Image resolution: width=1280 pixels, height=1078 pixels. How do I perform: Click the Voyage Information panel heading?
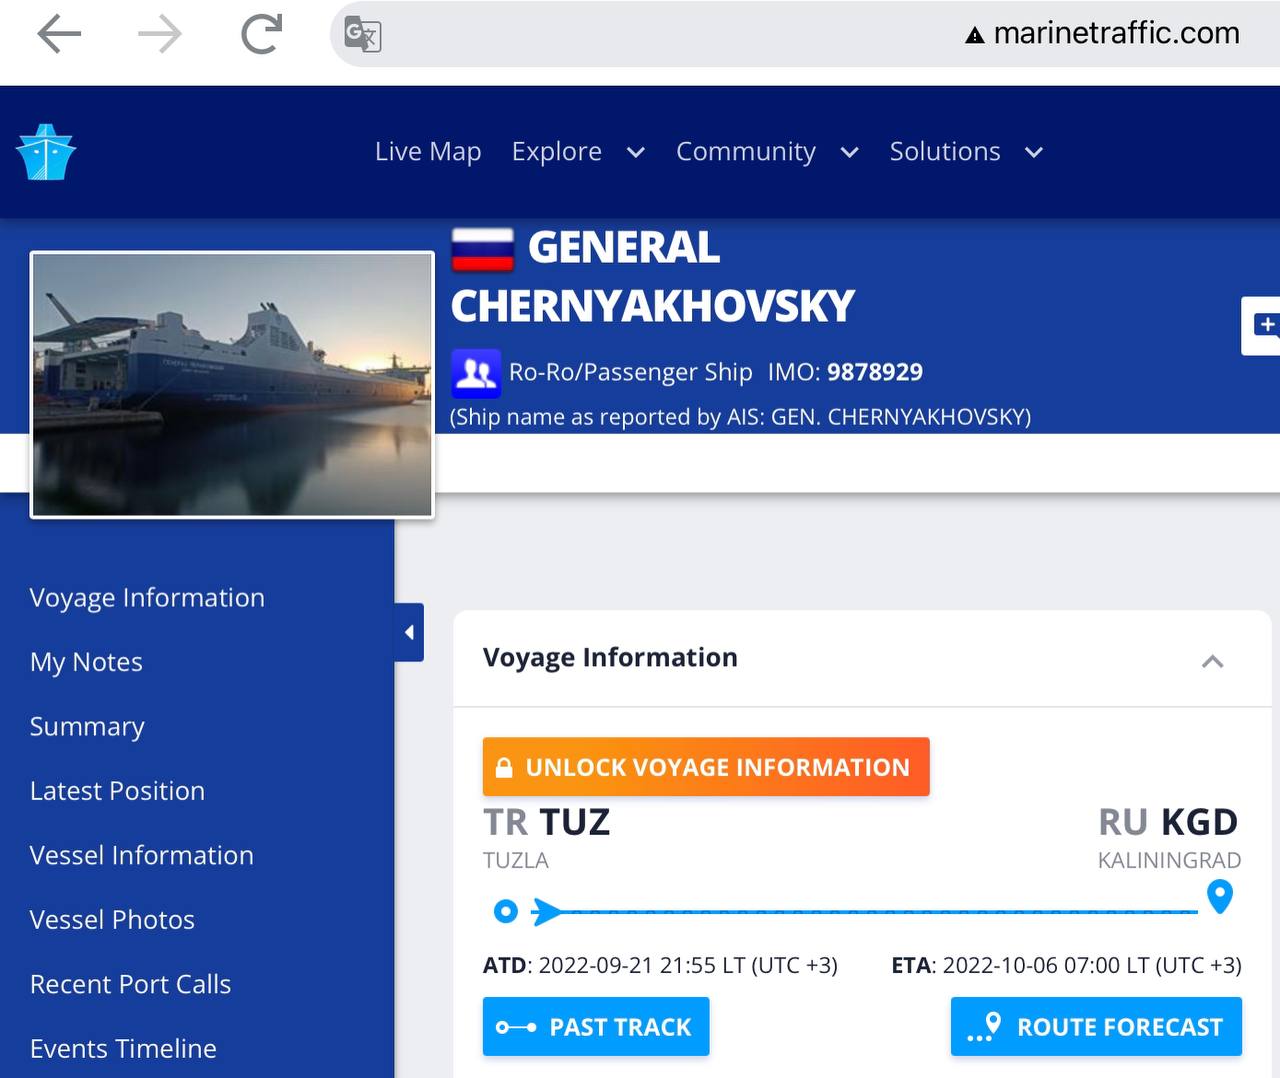click(x=610, y=657)
